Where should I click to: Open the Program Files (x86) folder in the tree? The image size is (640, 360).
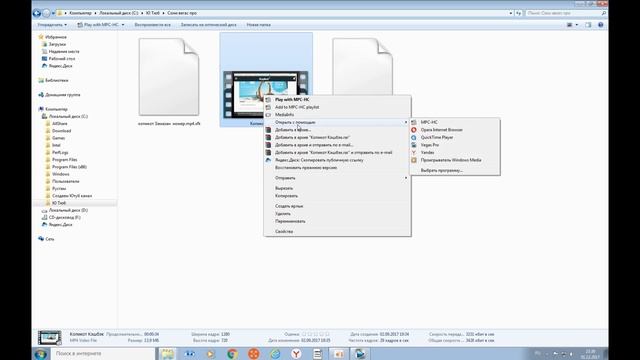tap(69, 167)
